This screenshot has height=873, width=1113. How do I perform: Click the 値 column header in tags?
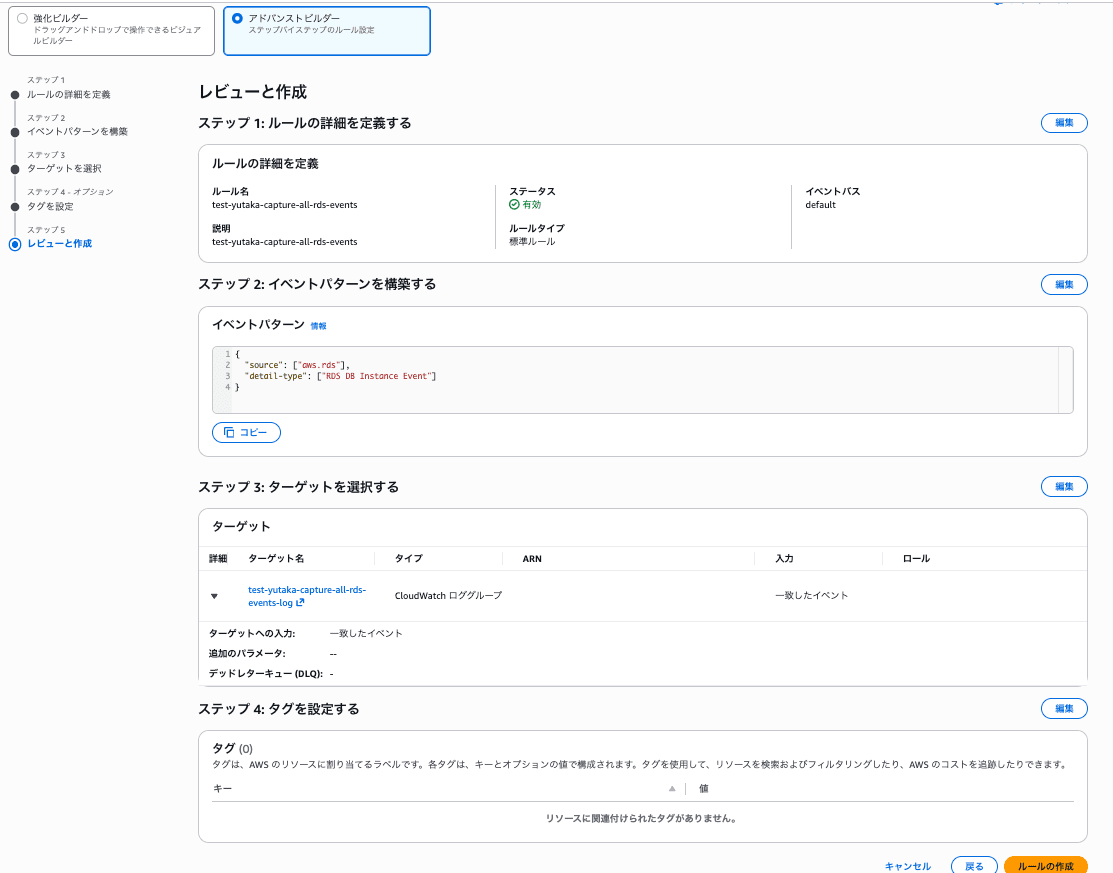click(x=703, y=789)
